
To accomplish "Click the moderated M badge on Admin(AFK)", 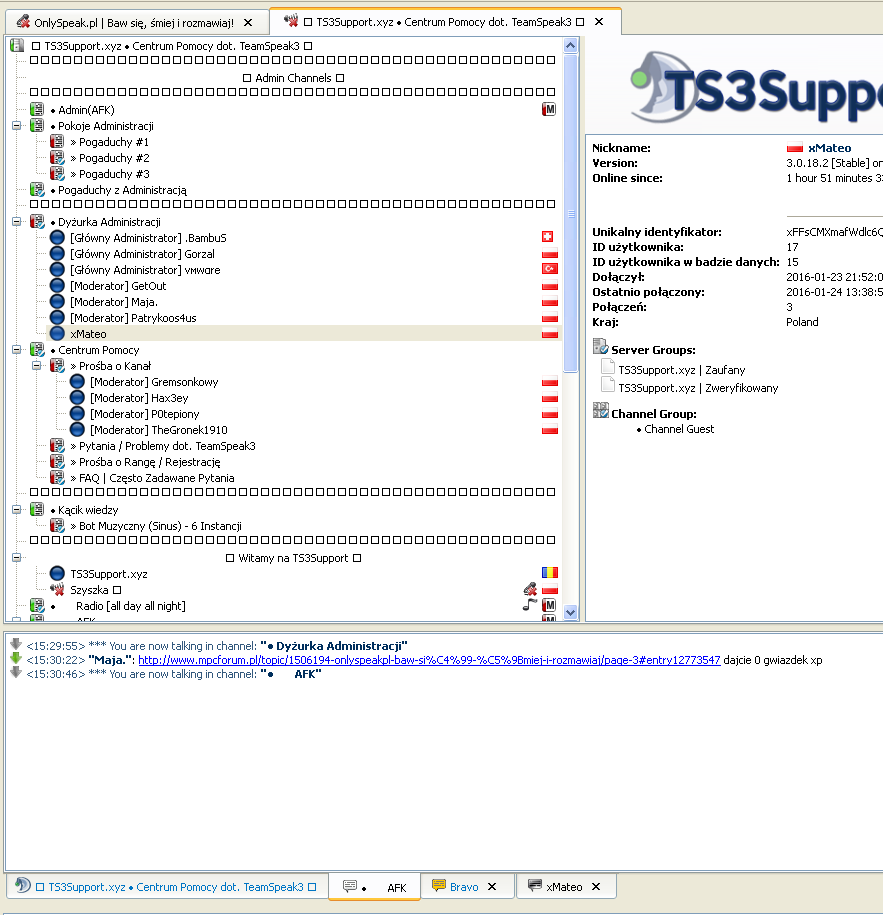I will click(549, 109).
